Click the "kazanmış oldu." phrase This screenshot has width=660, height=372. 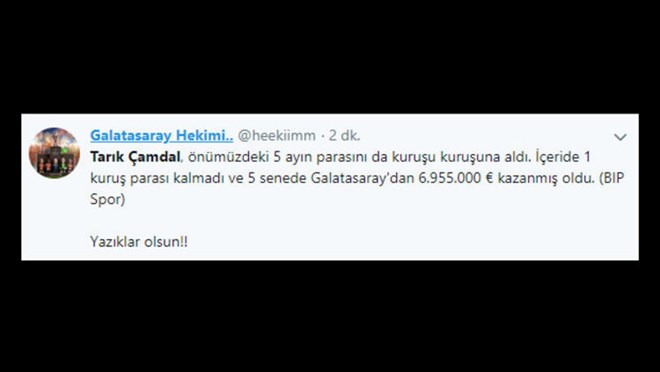(546, 178)
